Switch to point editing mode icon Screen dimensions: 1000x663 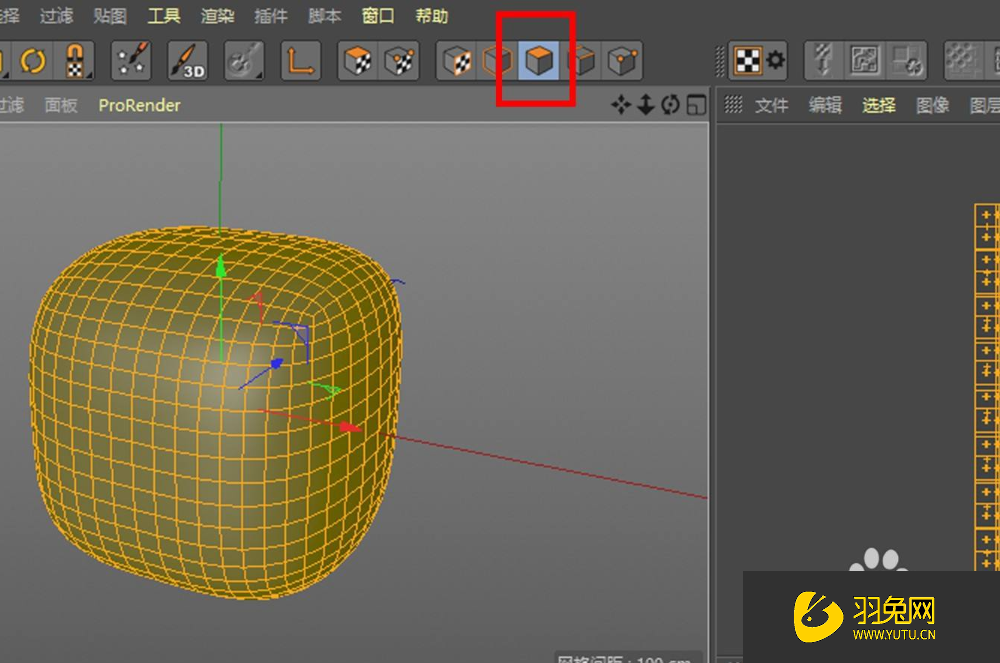pyautogui.click(x=618, y=60)
